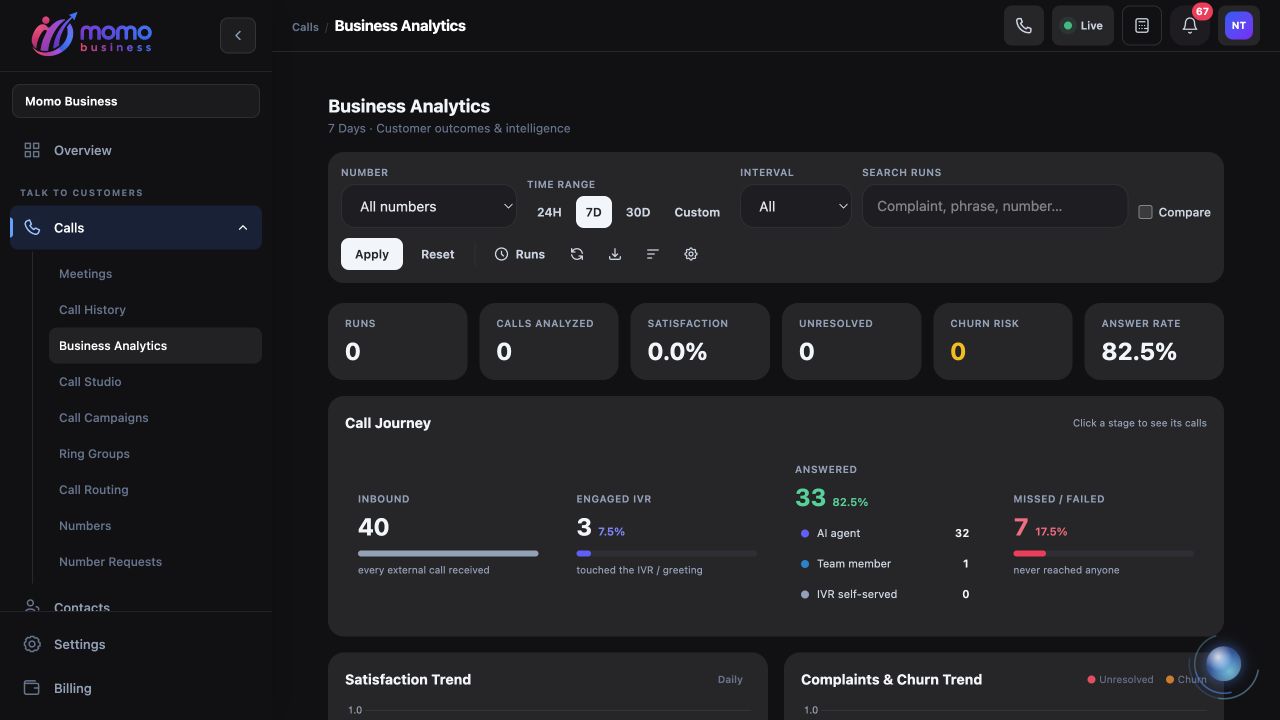Open the floating assistant orb
Image resolution: width=1280 pixels, height=720 pixels.
coord(1224,664)
